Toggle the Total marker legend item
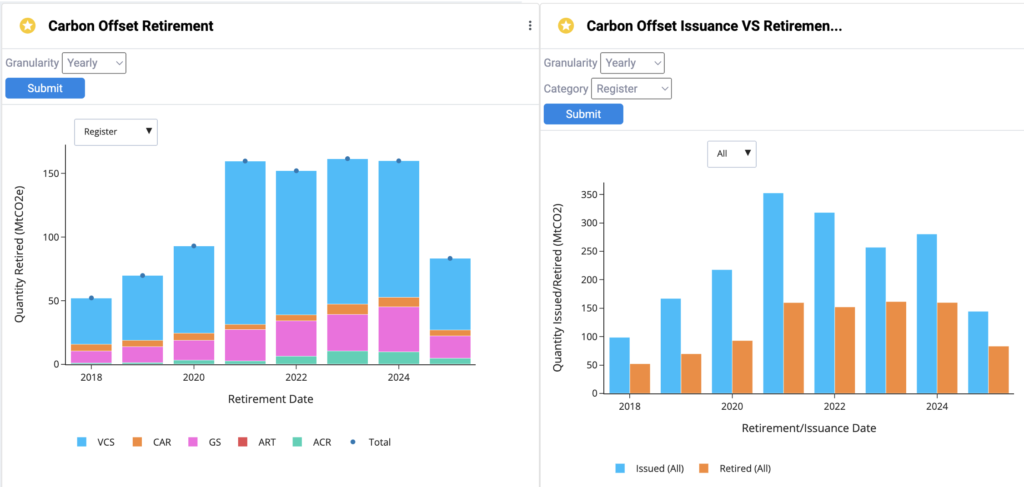 (x=370, y=442)
